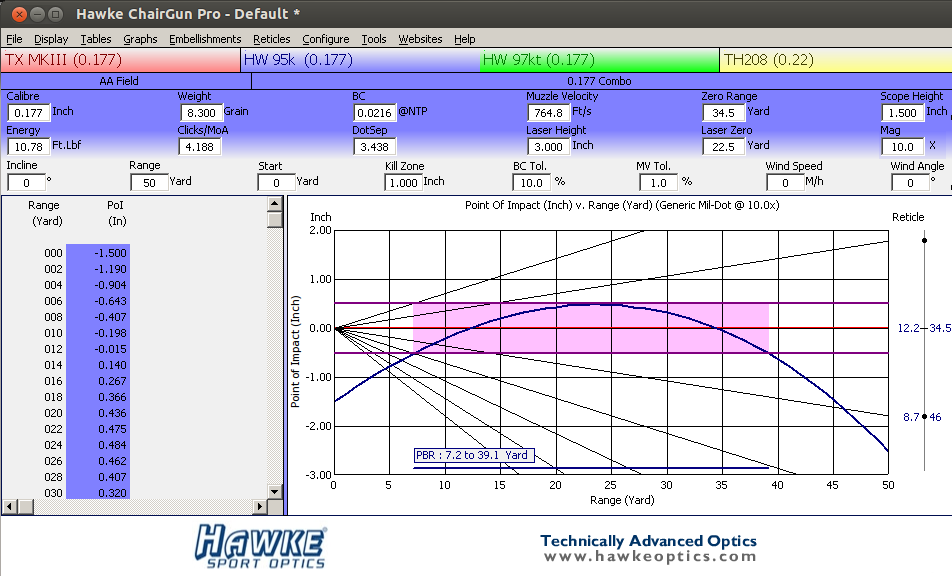Click the table's scroll down arrow
Viewport: 952px width, 576px height.
tap(274, 492)
